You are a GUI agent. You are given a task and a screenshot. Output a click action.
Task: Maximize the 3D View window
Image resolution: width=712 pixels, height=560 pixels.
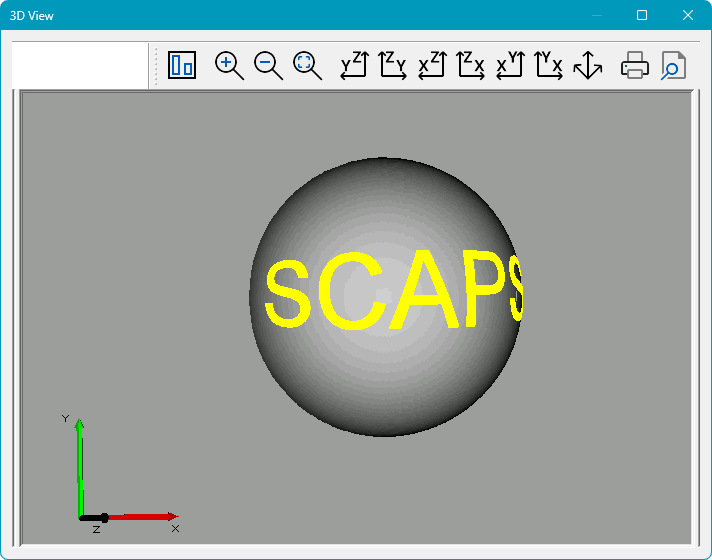tap(642, 15)
